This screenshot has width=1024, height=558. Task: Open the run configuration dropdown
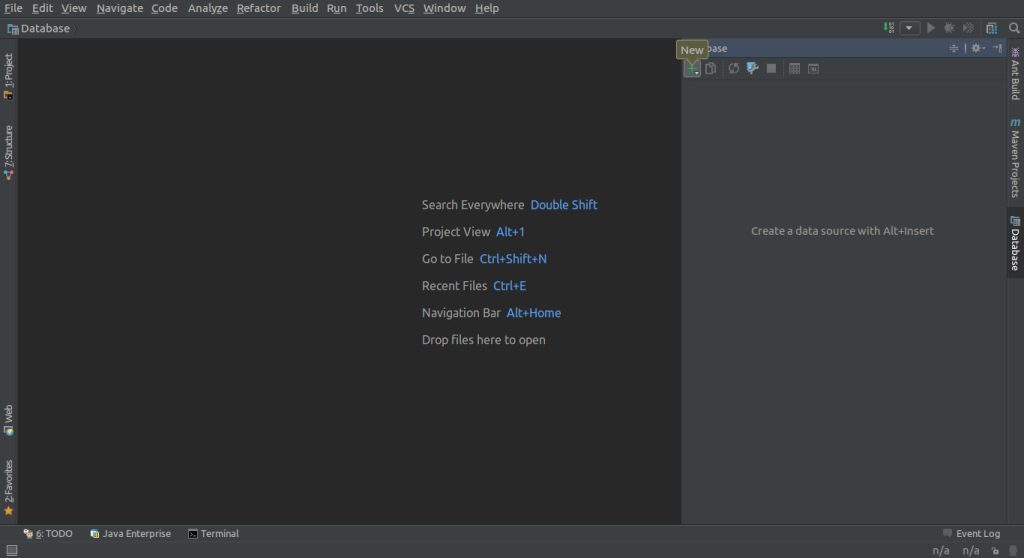pos(910,28)
